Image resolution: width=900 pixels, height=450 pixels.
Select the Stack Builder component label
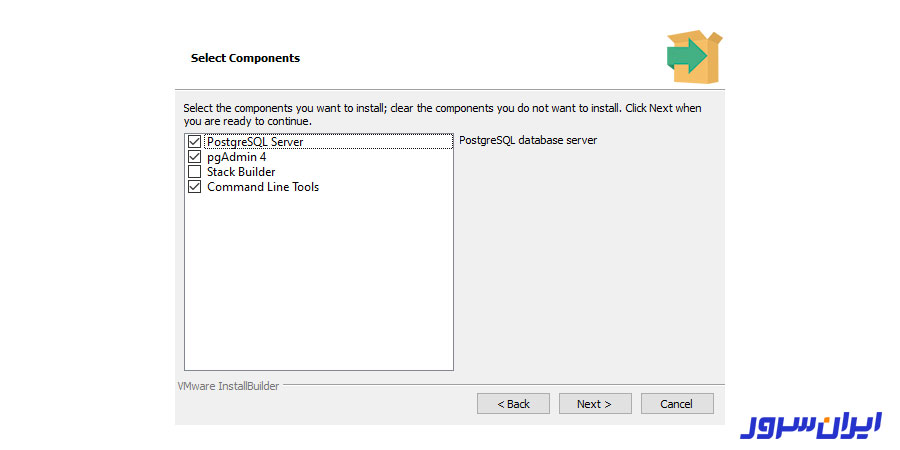point(241,172)
